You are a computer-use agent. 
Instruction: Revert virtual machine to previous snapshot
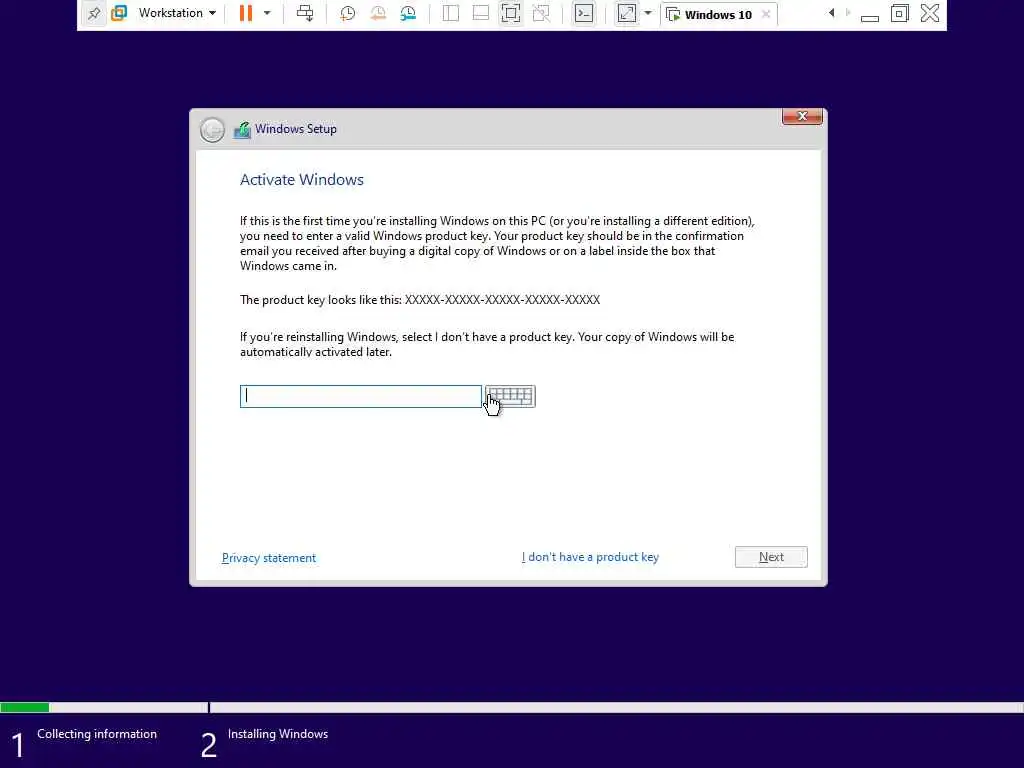tap(378, 14)
